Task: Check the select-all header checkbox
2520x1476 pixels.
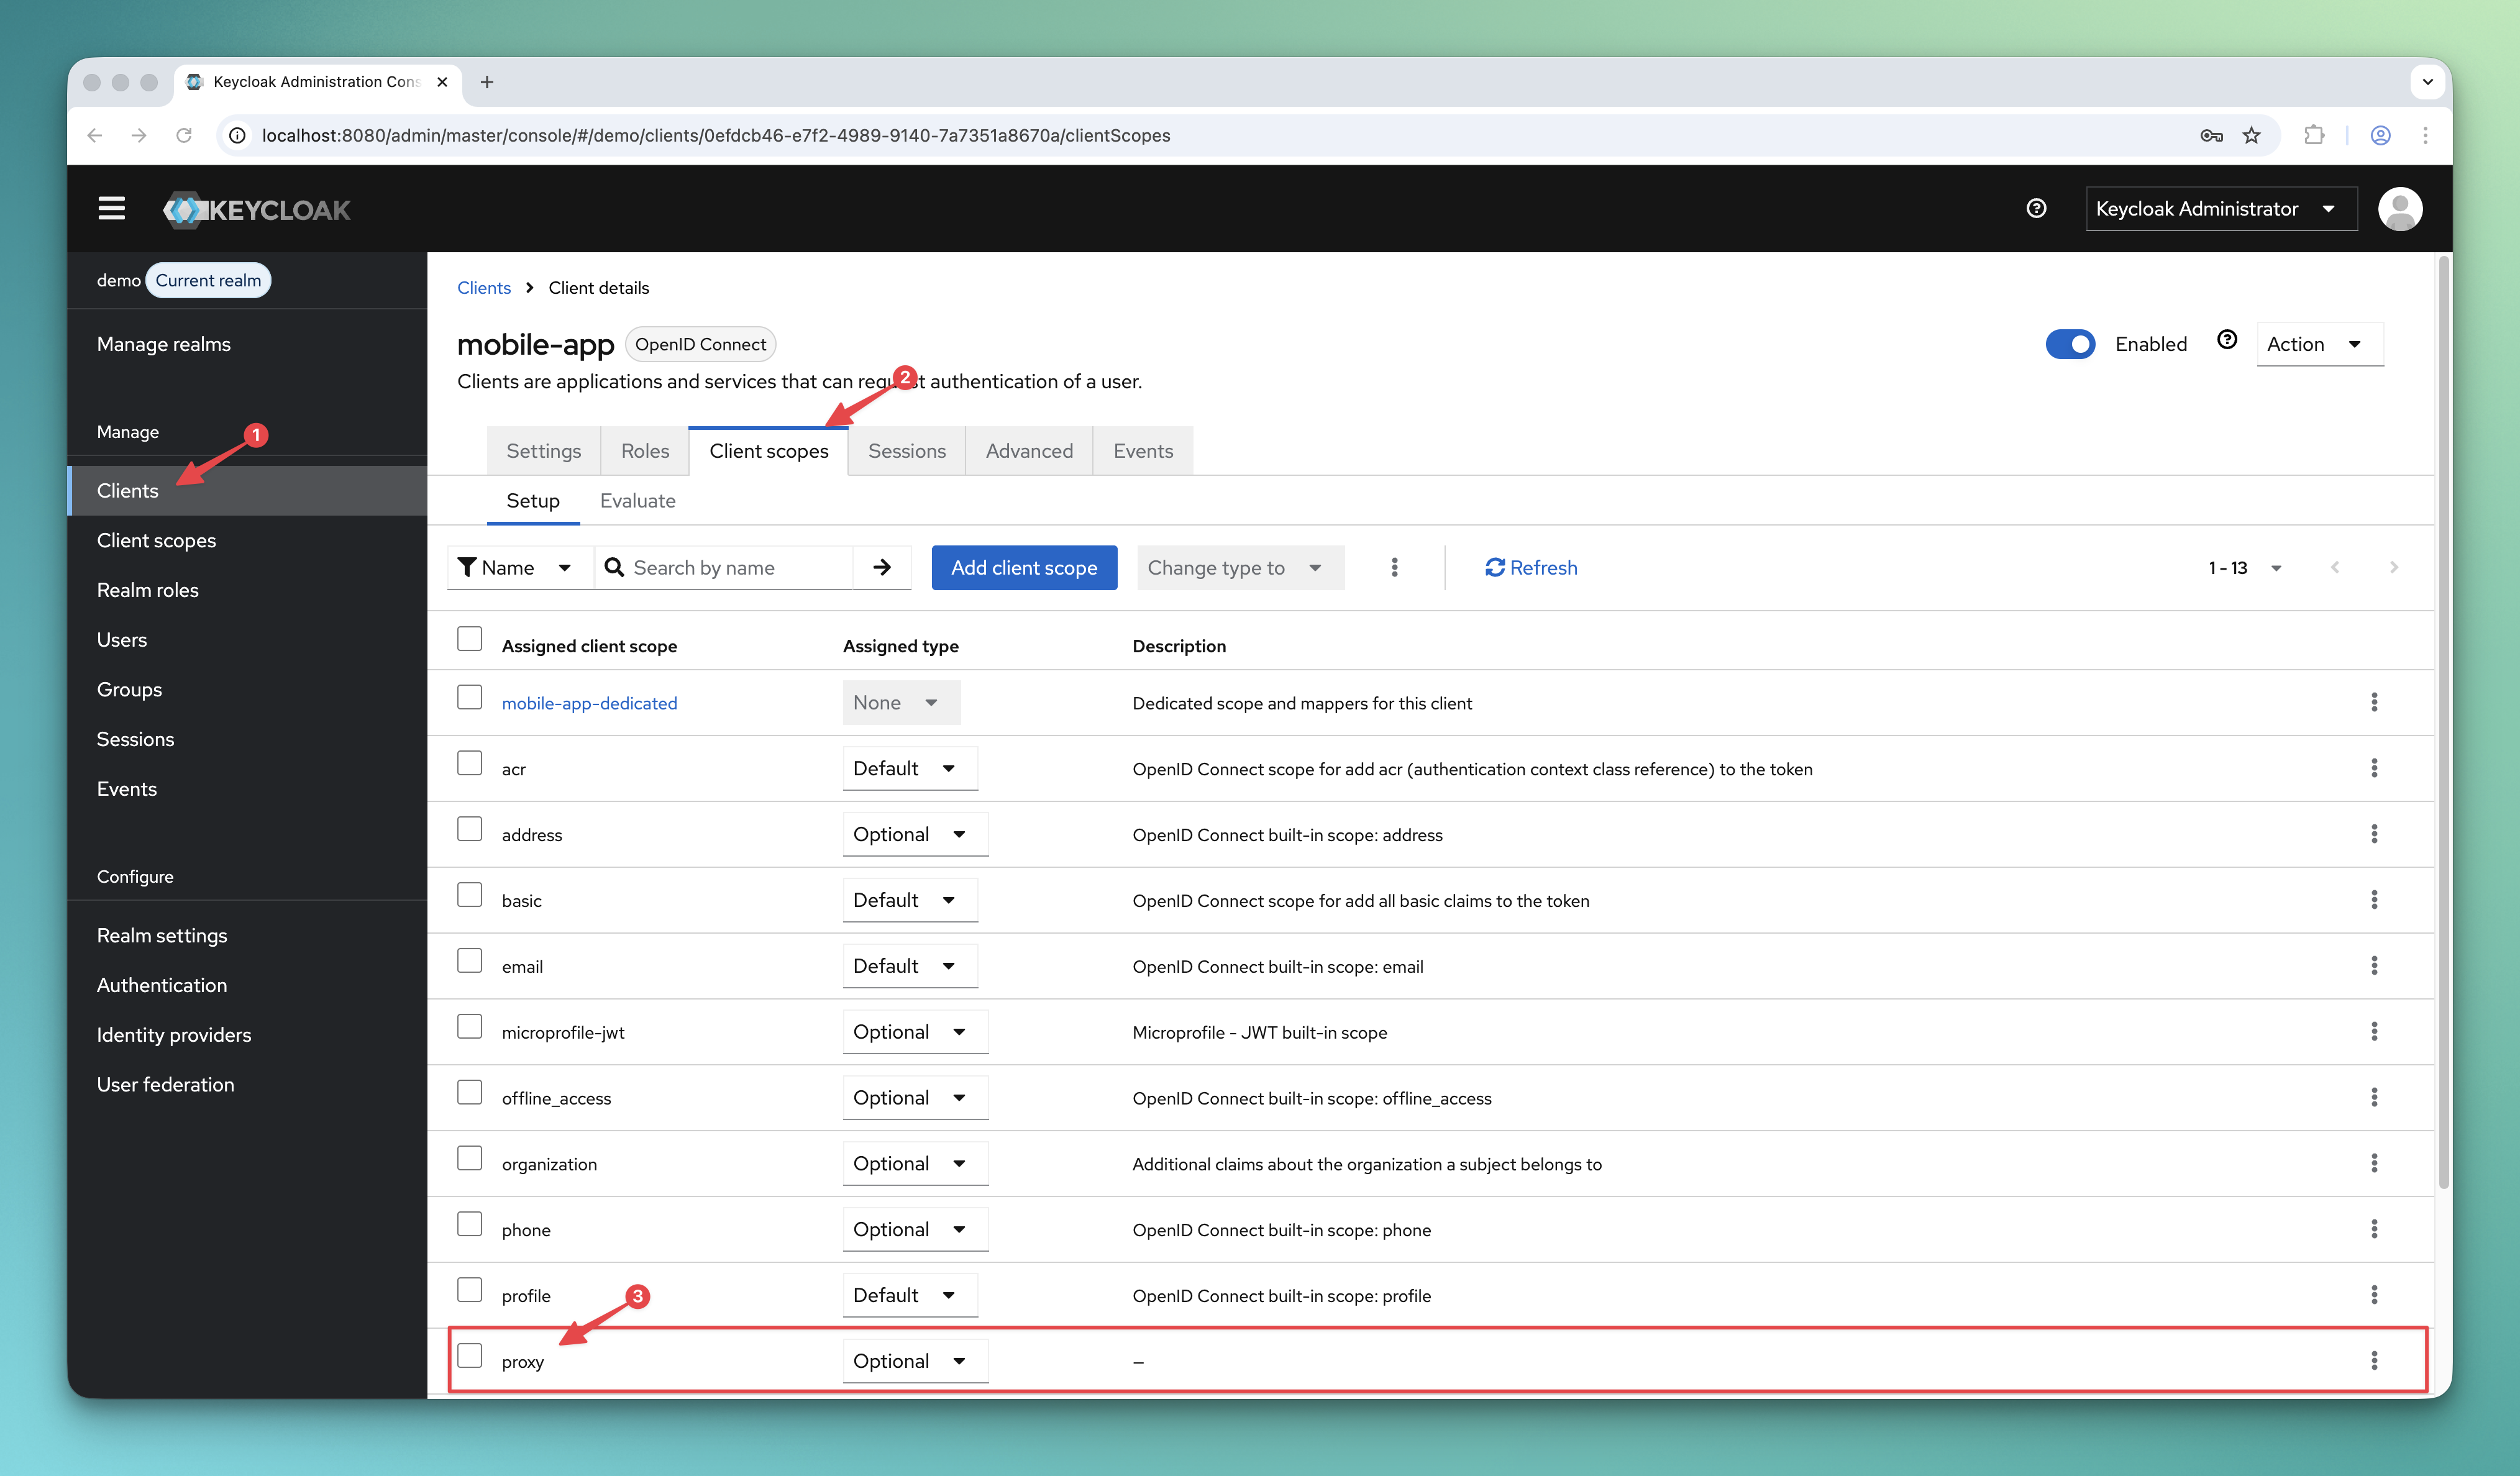Action: pyautogui.click(x=469, y=638)
